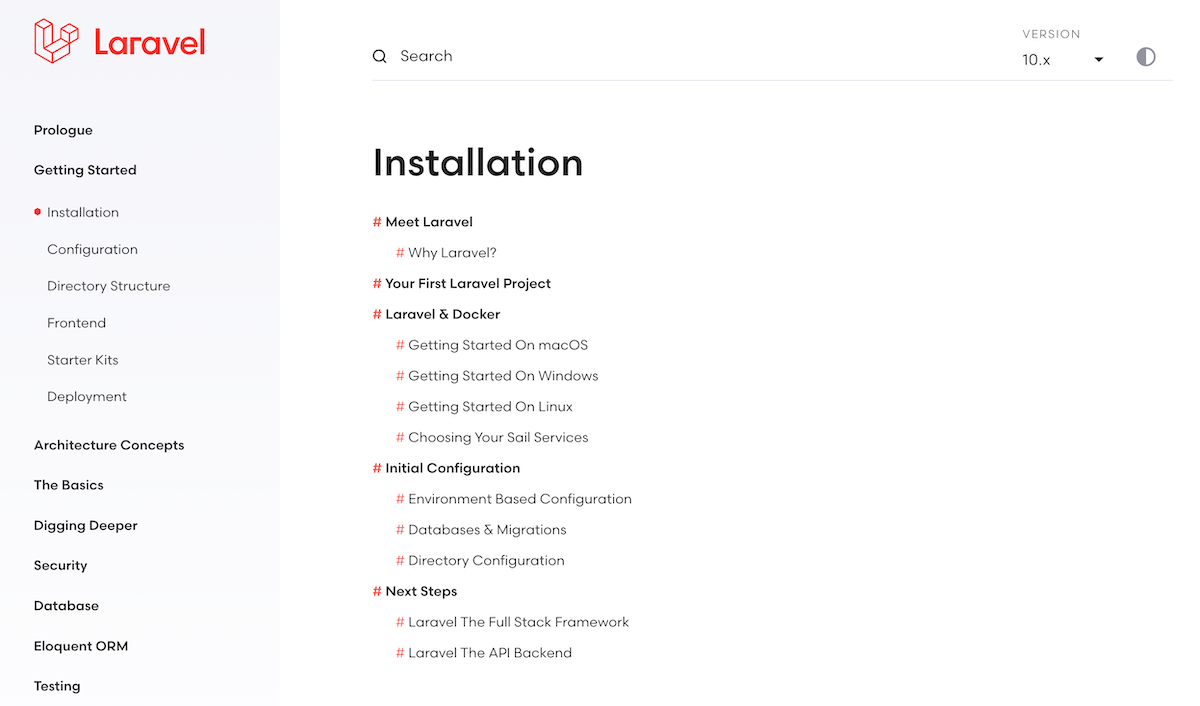Click the anchor icon beside Why Laravel?
The image size is (1200, 706).
coord(399,252)
